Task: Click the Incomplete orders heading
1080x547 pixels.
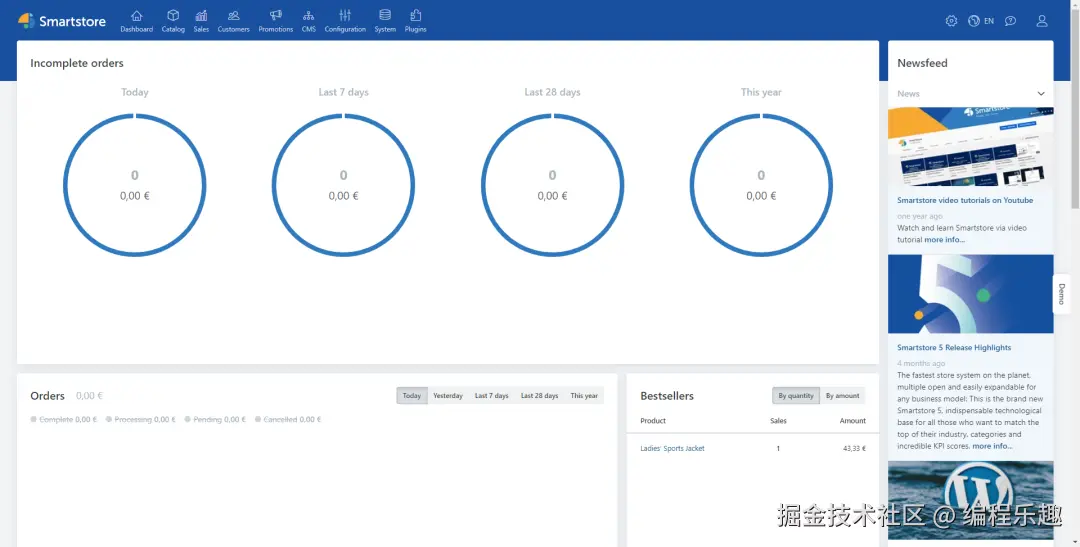Action: (77, 63)
